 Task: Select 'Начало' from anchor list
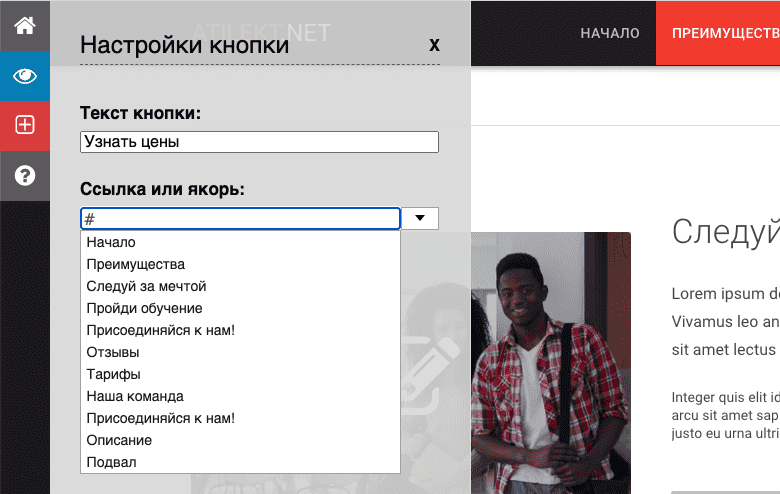(240, 242)
